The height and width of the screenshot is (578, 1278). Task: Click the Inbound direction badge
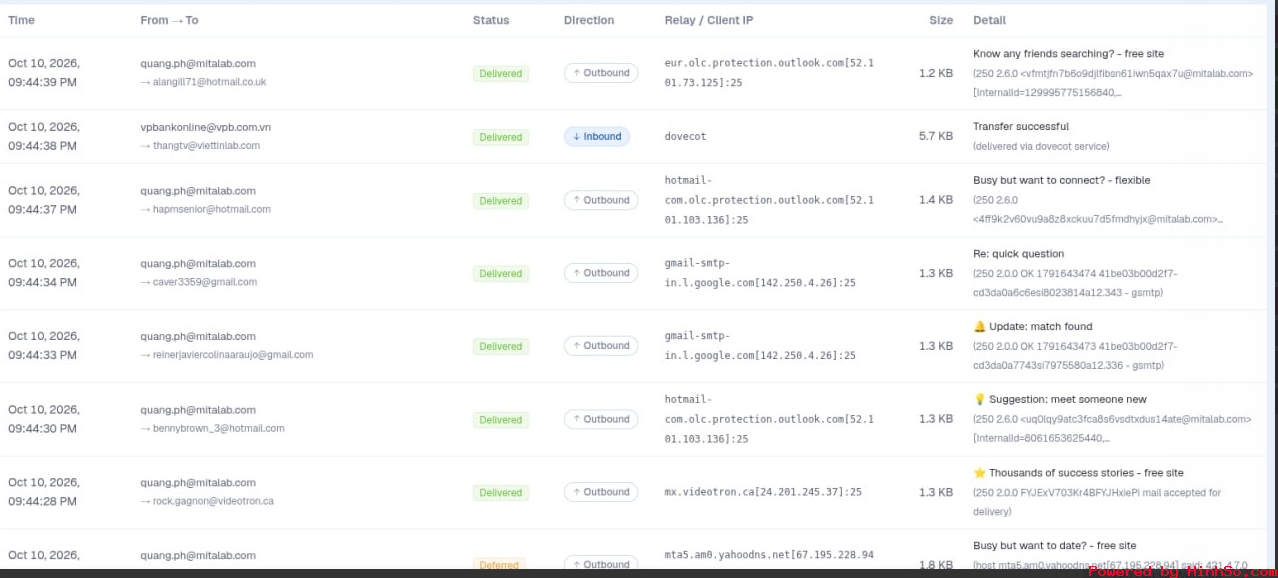(597, 137)
